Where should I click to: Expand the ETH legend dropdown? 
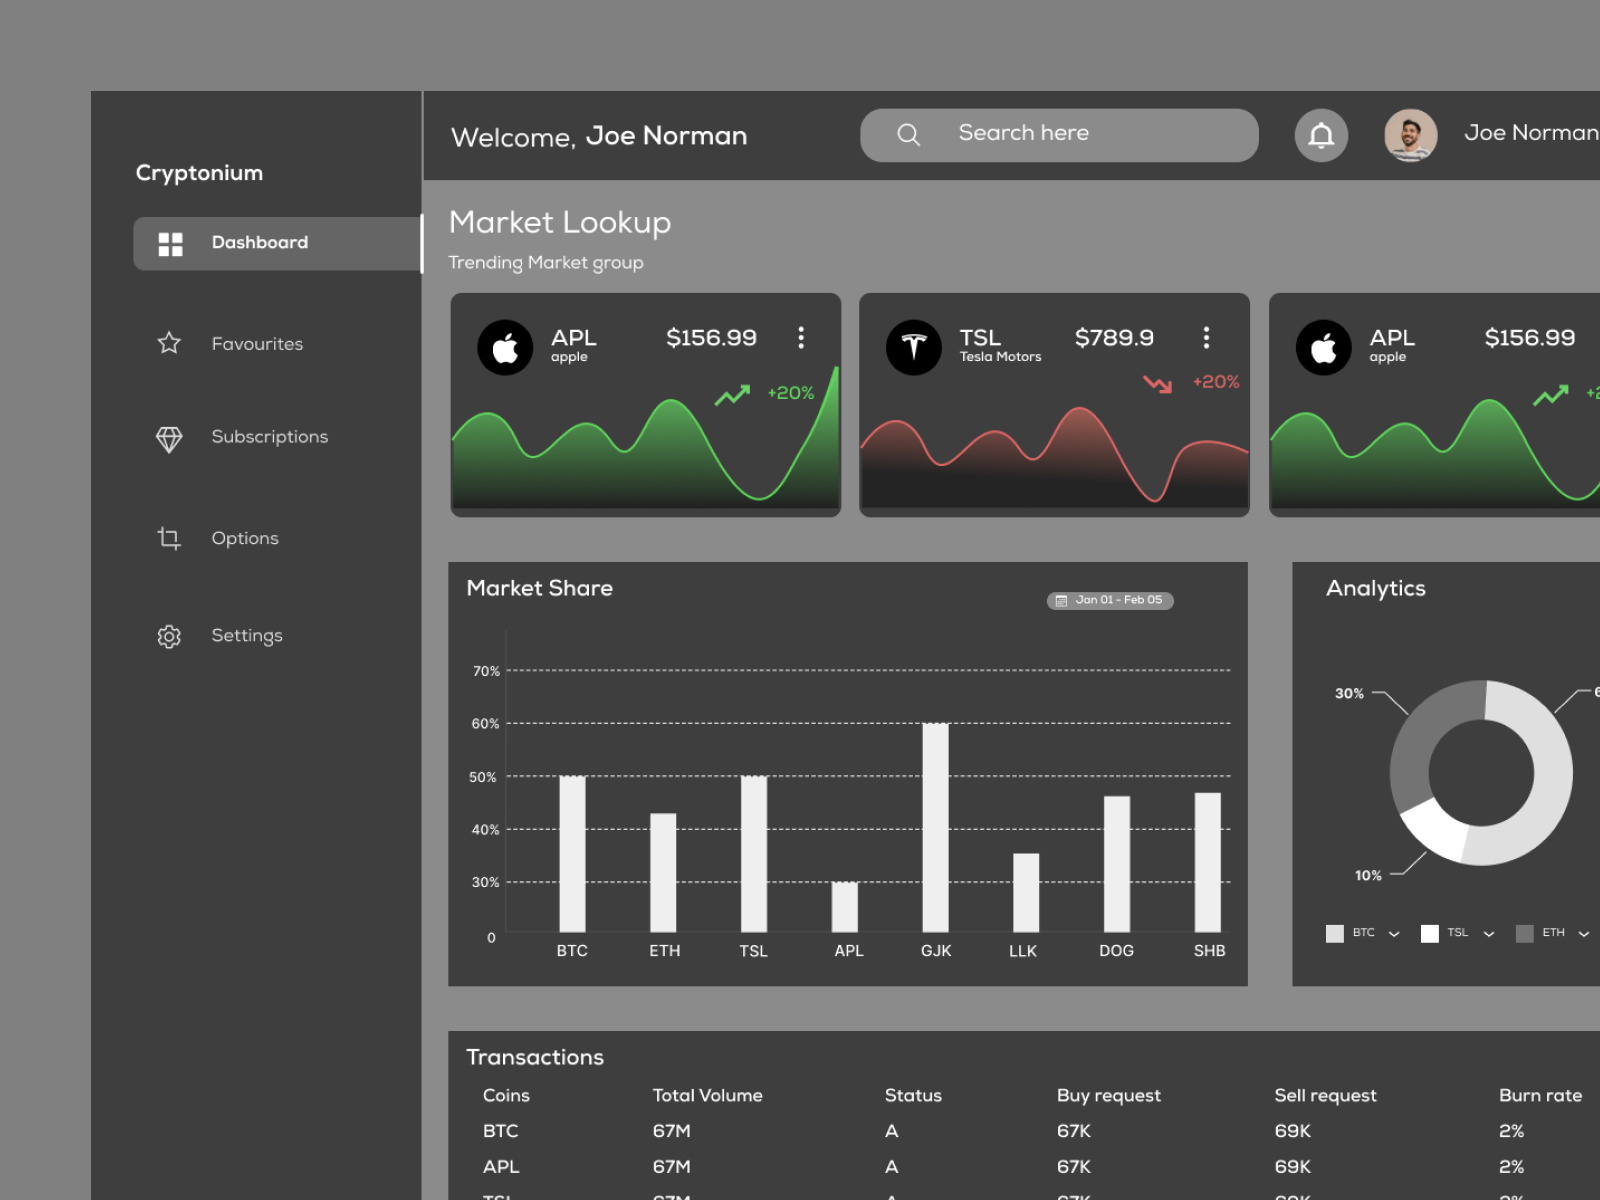1584,934
